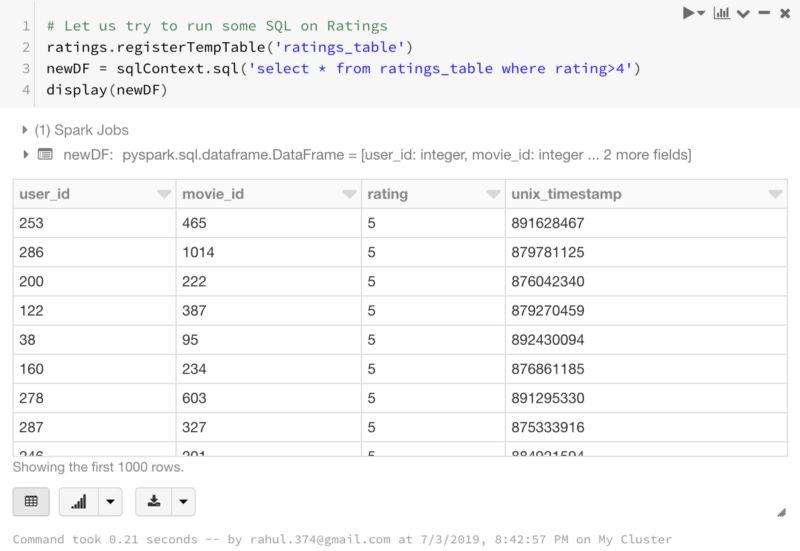Screen dimensions: 800x551
Task: Delete the cell with the X icon
Action: (784, 13)
